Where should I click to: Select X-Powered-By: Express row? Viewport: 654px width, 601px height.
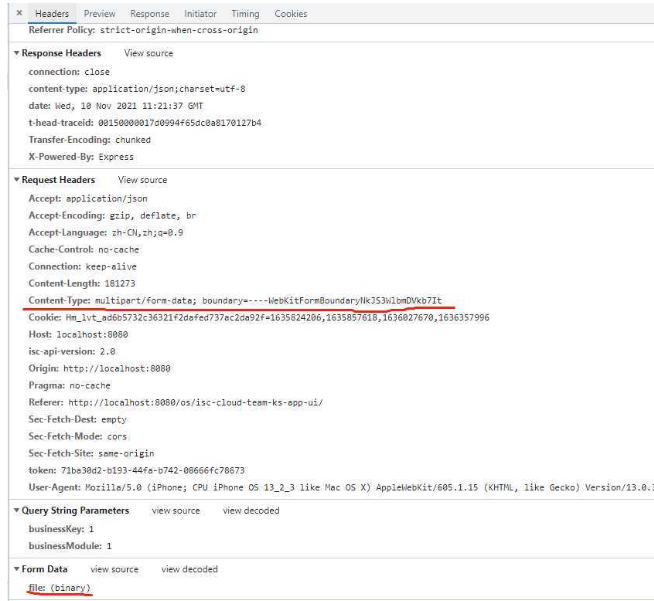pyautogui.click(x=81, y=157)
